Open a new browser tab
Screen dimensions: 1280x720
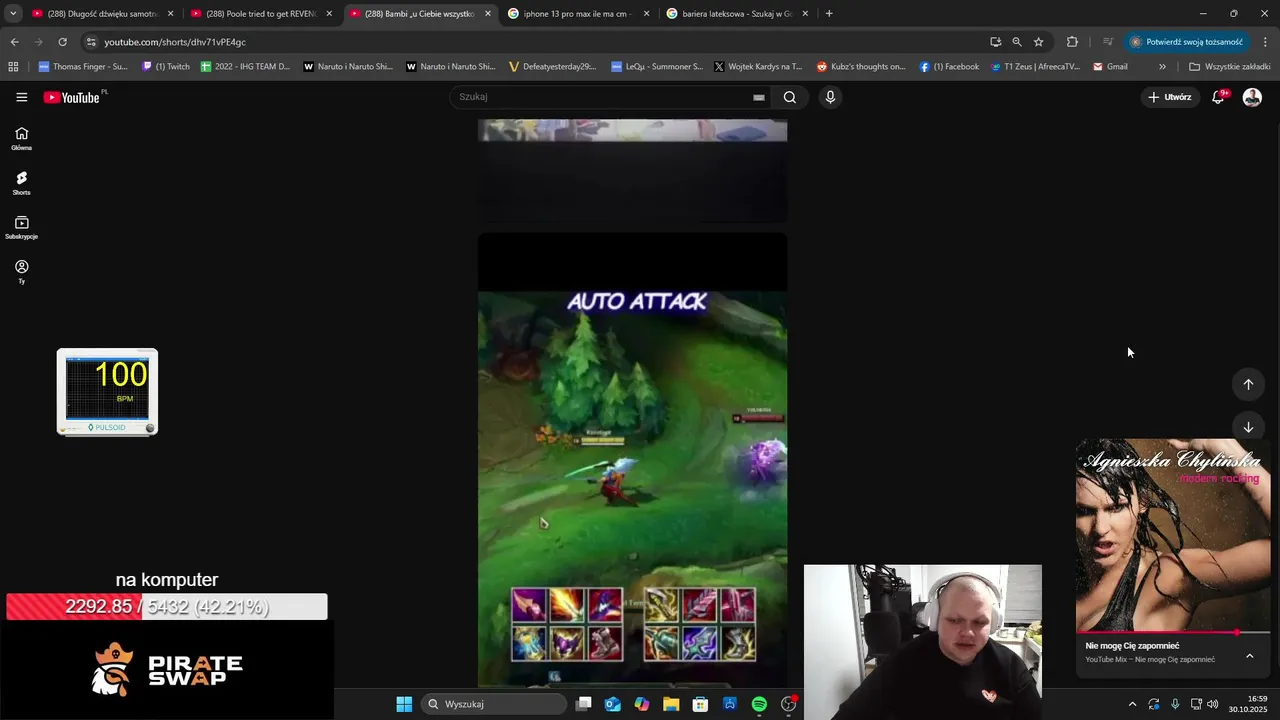tap(829, 14)
